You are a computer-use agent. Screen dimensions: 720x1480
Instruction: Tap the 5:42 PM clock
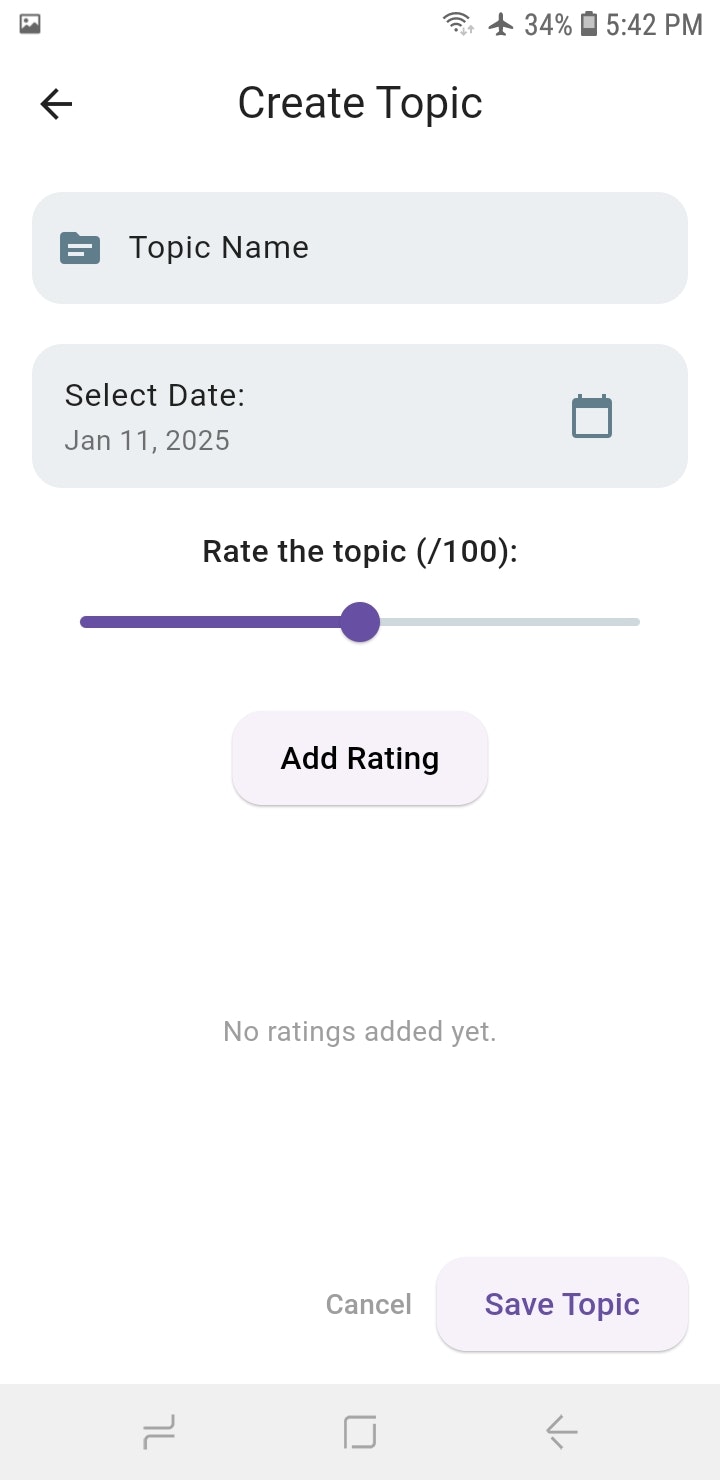click(654, 25)
